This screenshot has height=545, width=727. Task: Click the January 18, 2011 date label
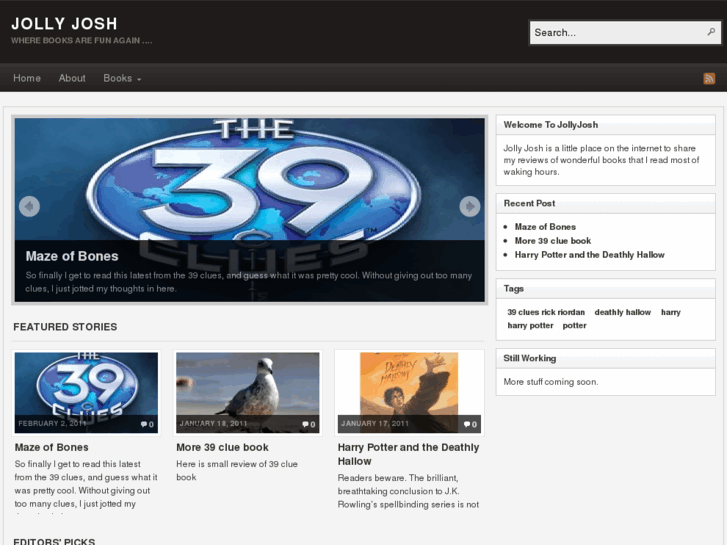[x=213, y=423]
